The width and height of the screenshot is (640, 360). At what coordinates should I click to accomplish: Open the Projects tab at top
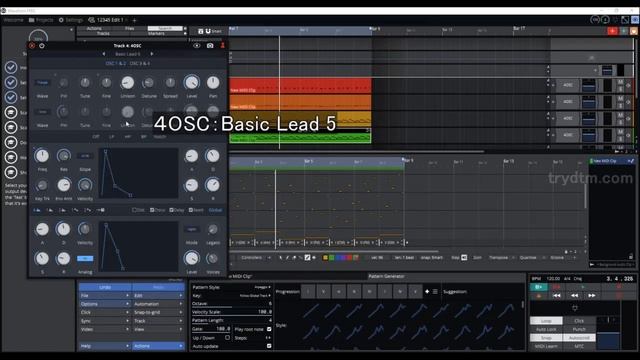coord(41,20)
